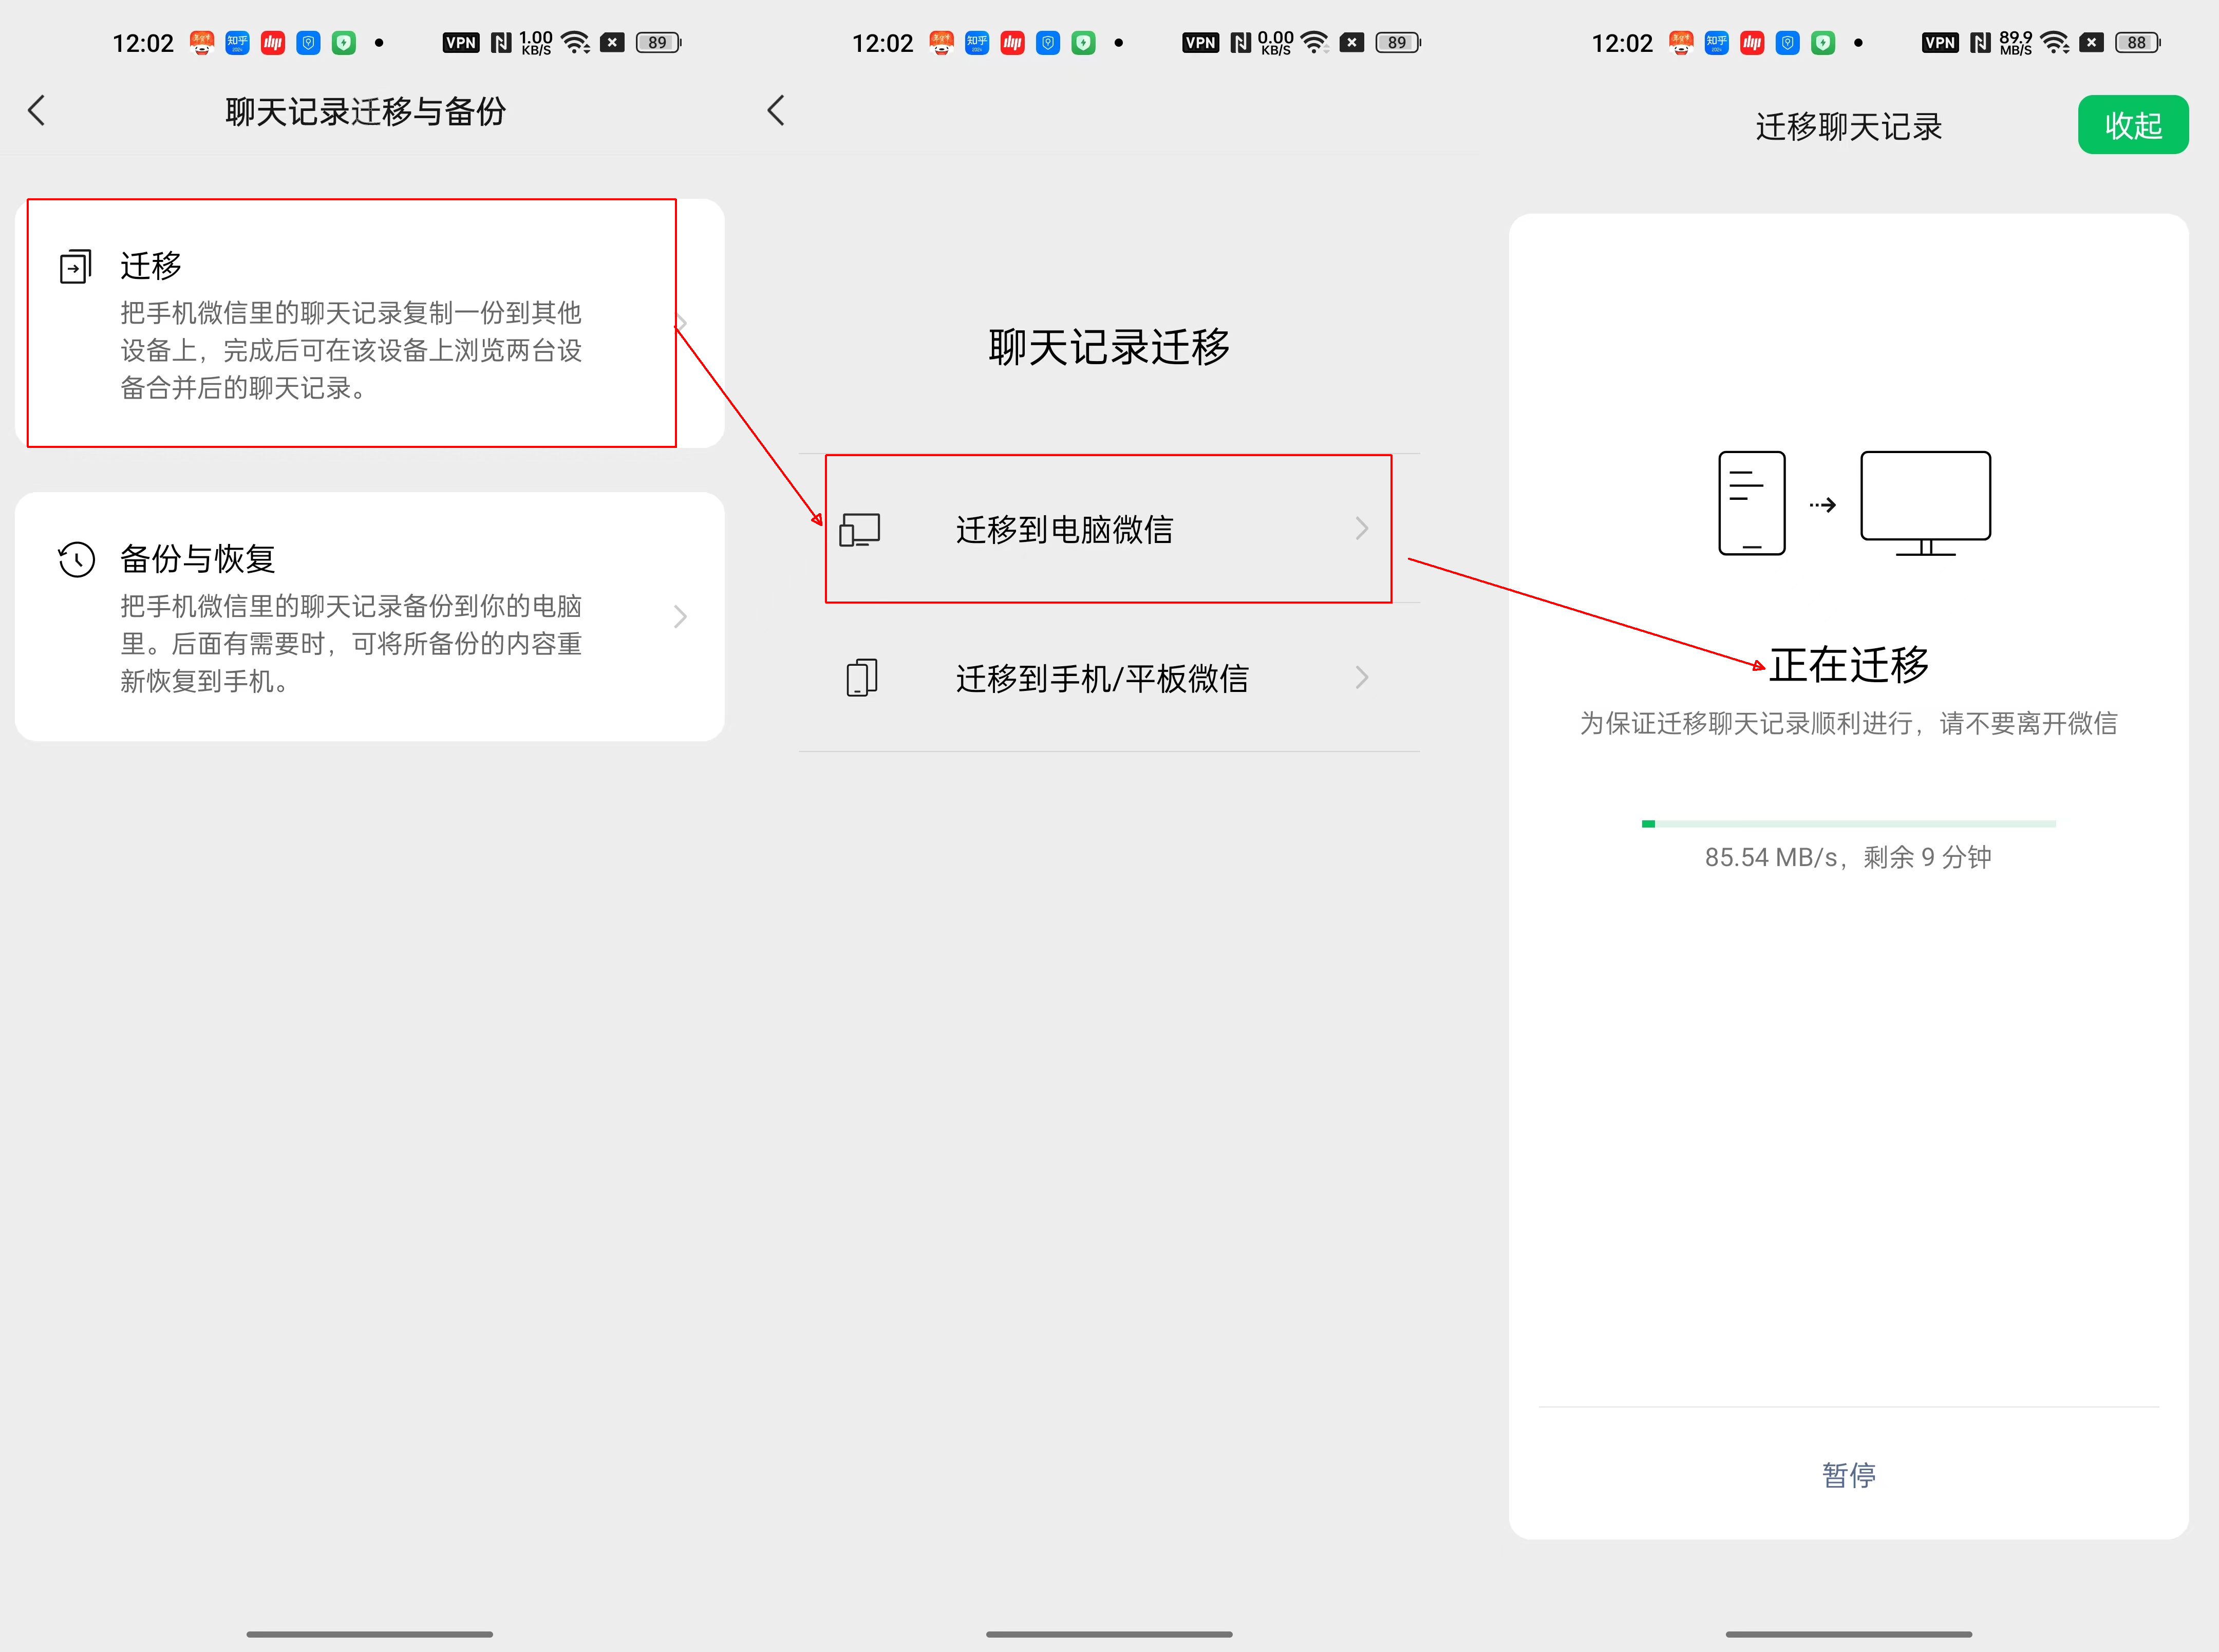This screenshot has width=2219, height=1652.
Task: Select 迁移到手机/平板微信 entry
Action: tap(1102, 678)
